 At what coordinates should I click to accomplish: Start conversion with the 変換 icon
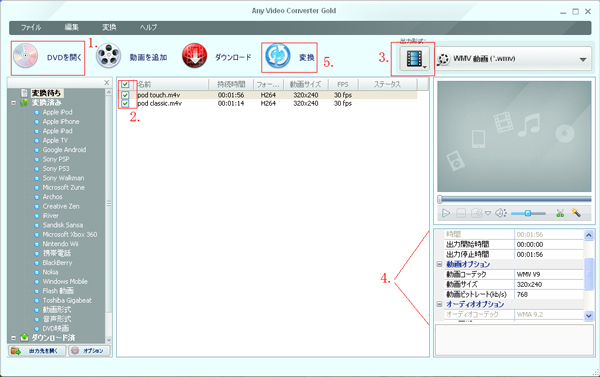(278, 56)
